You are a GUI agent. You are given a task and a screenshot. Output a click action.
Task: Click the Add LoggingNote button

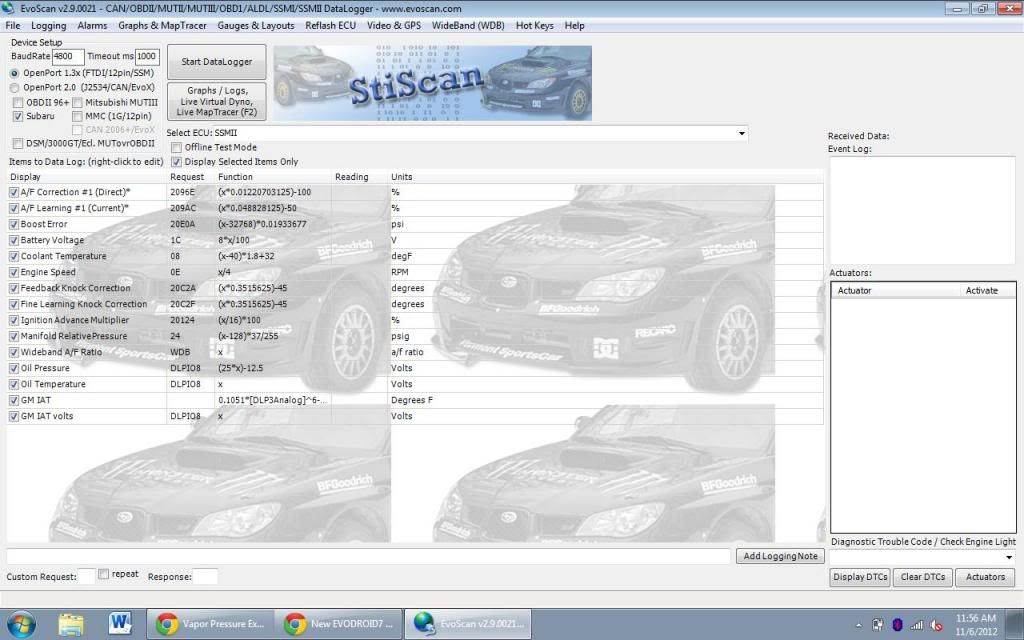tap(780, 556)
